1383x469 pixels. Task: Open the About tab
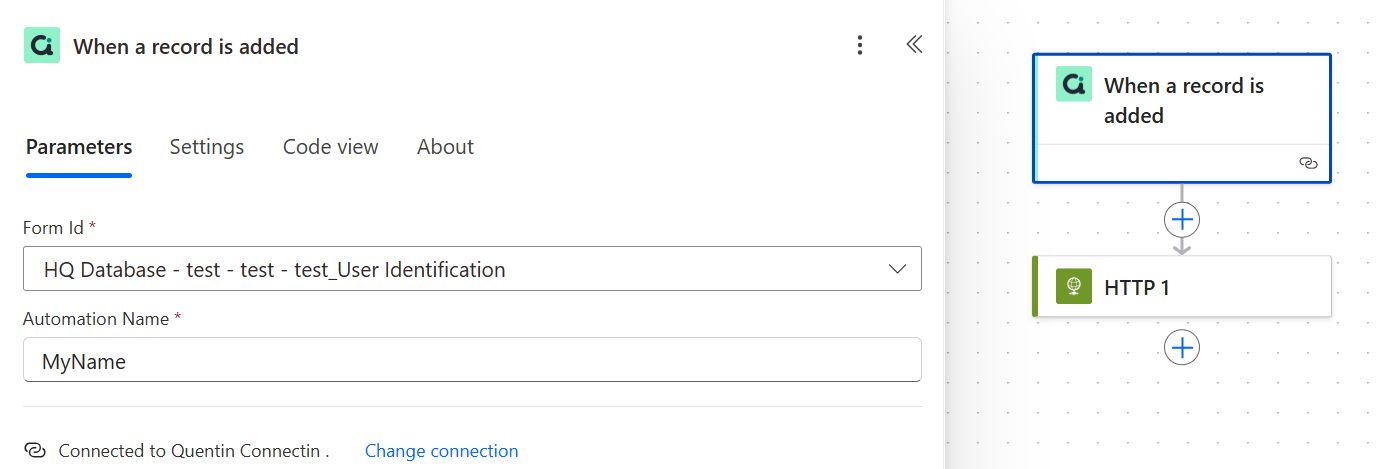pos(445,147)
